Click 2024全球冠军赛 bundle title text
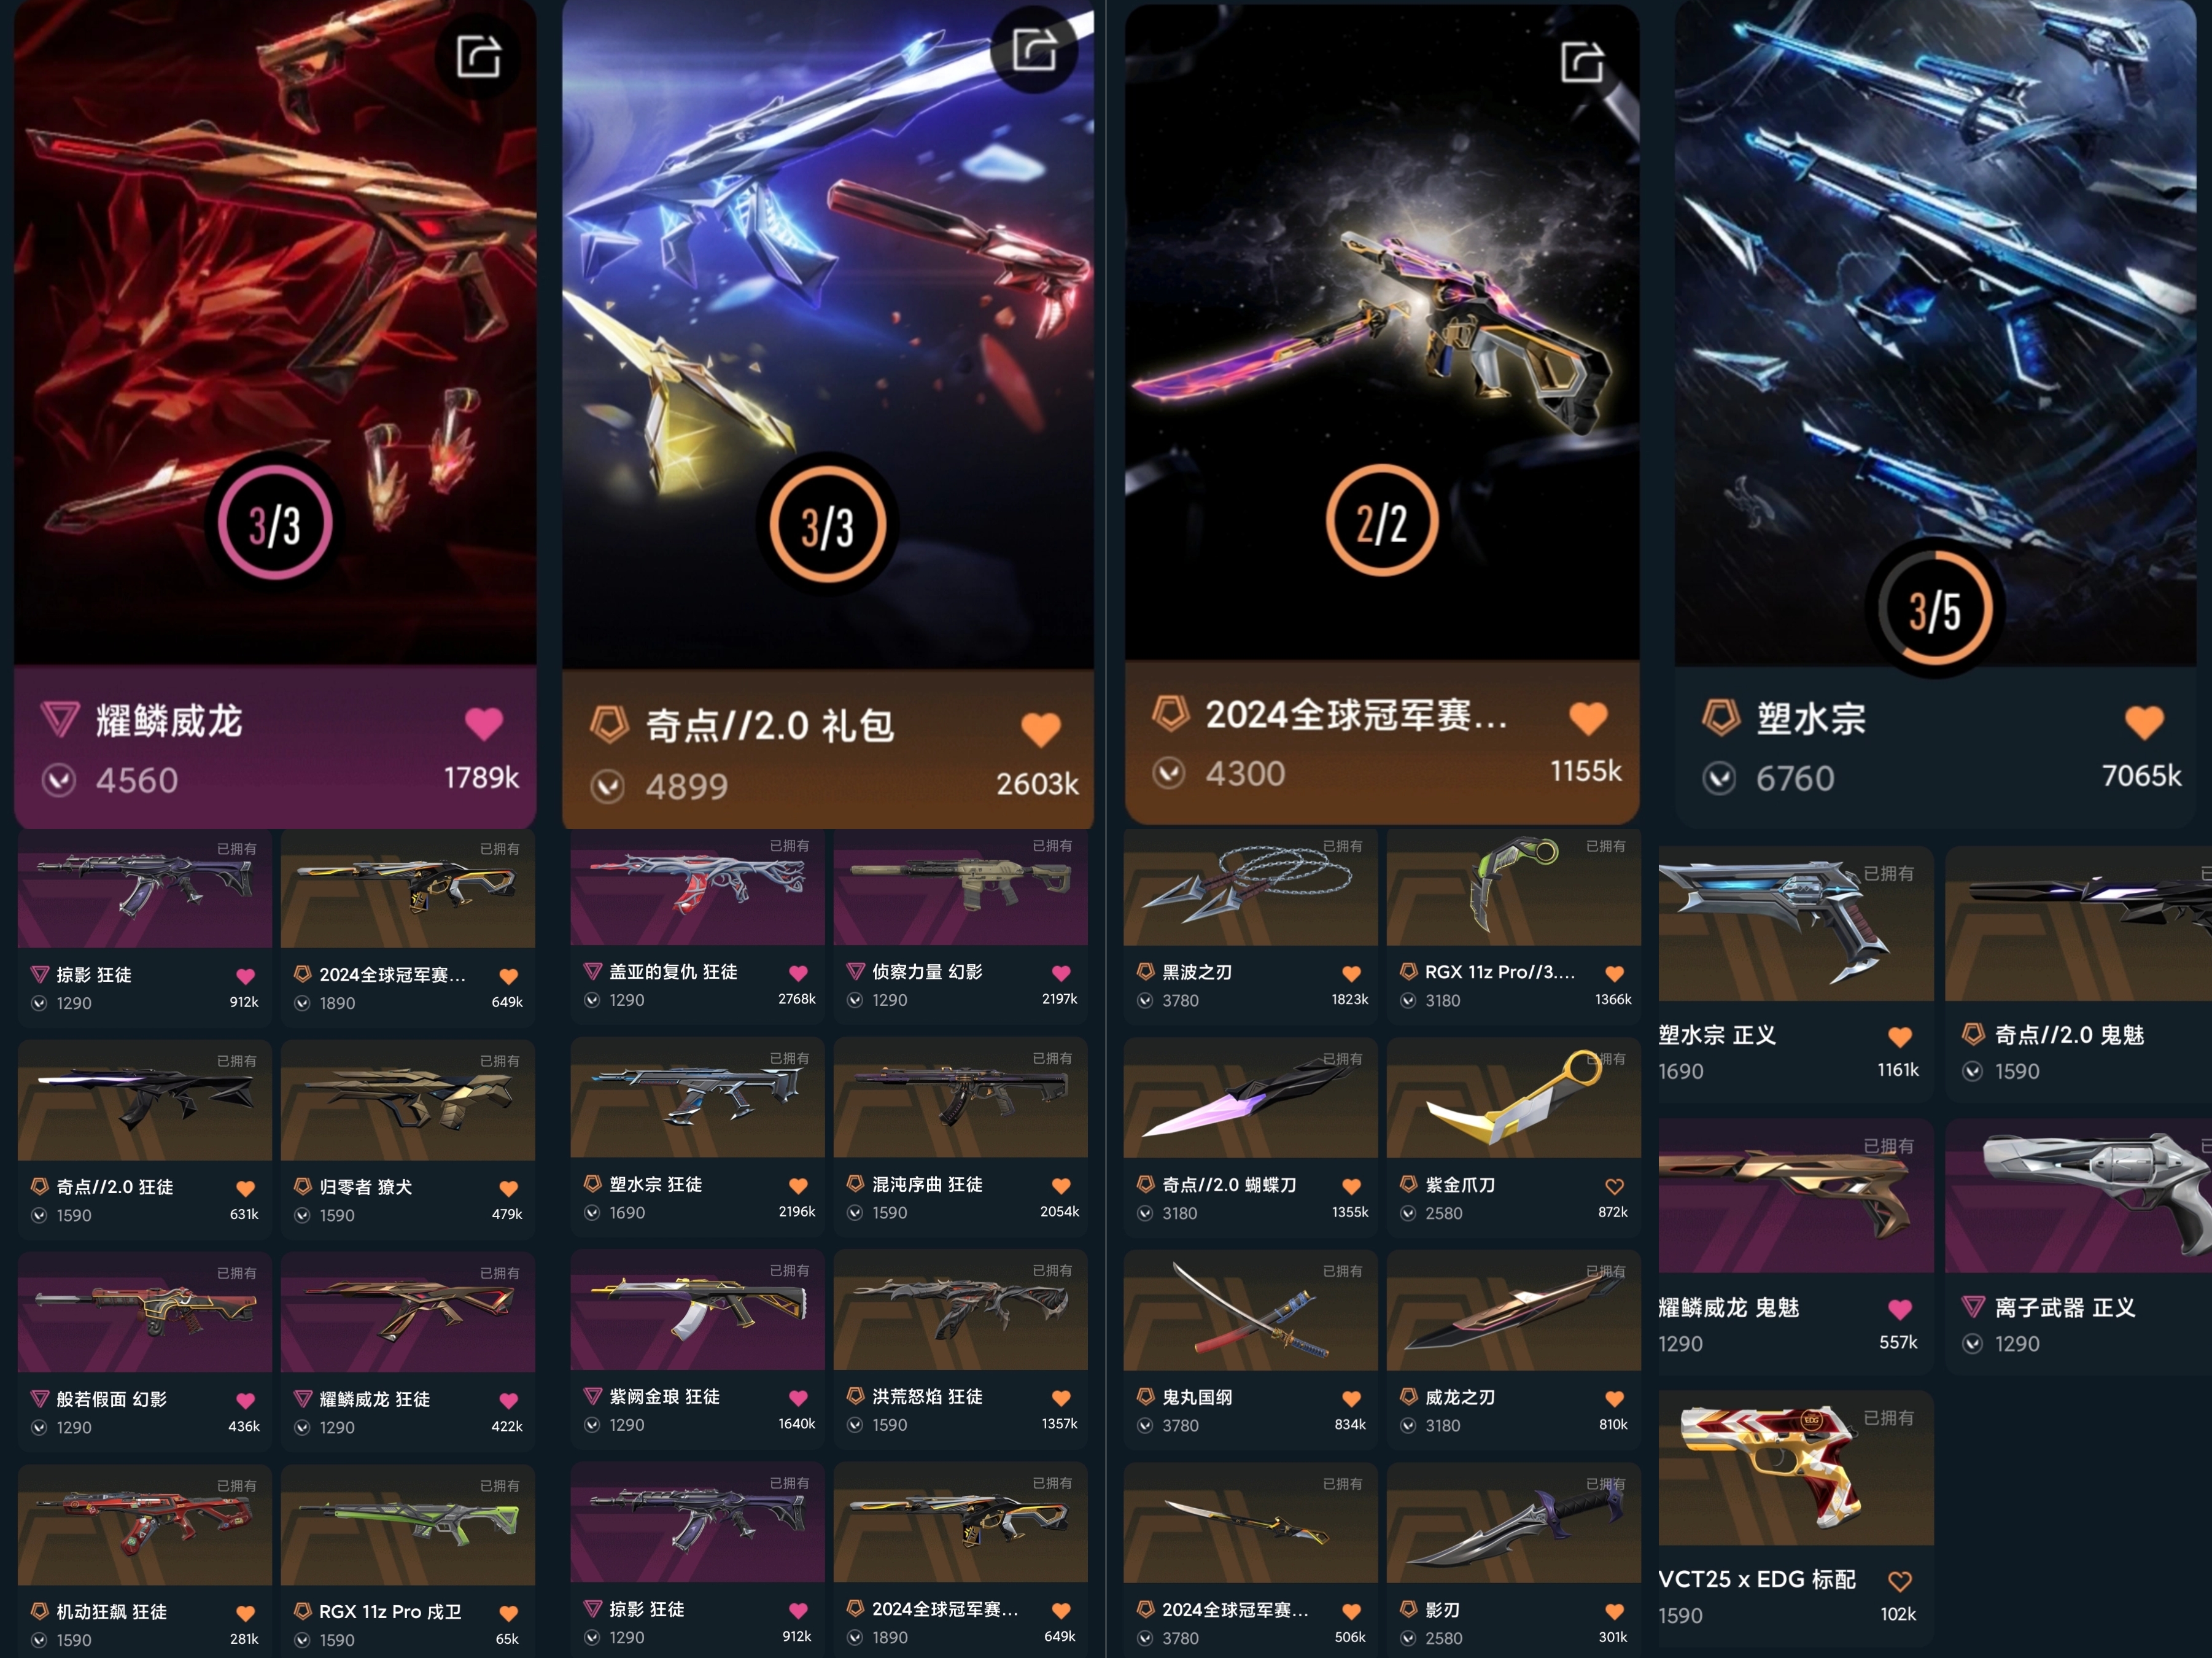 (1355, 715)
